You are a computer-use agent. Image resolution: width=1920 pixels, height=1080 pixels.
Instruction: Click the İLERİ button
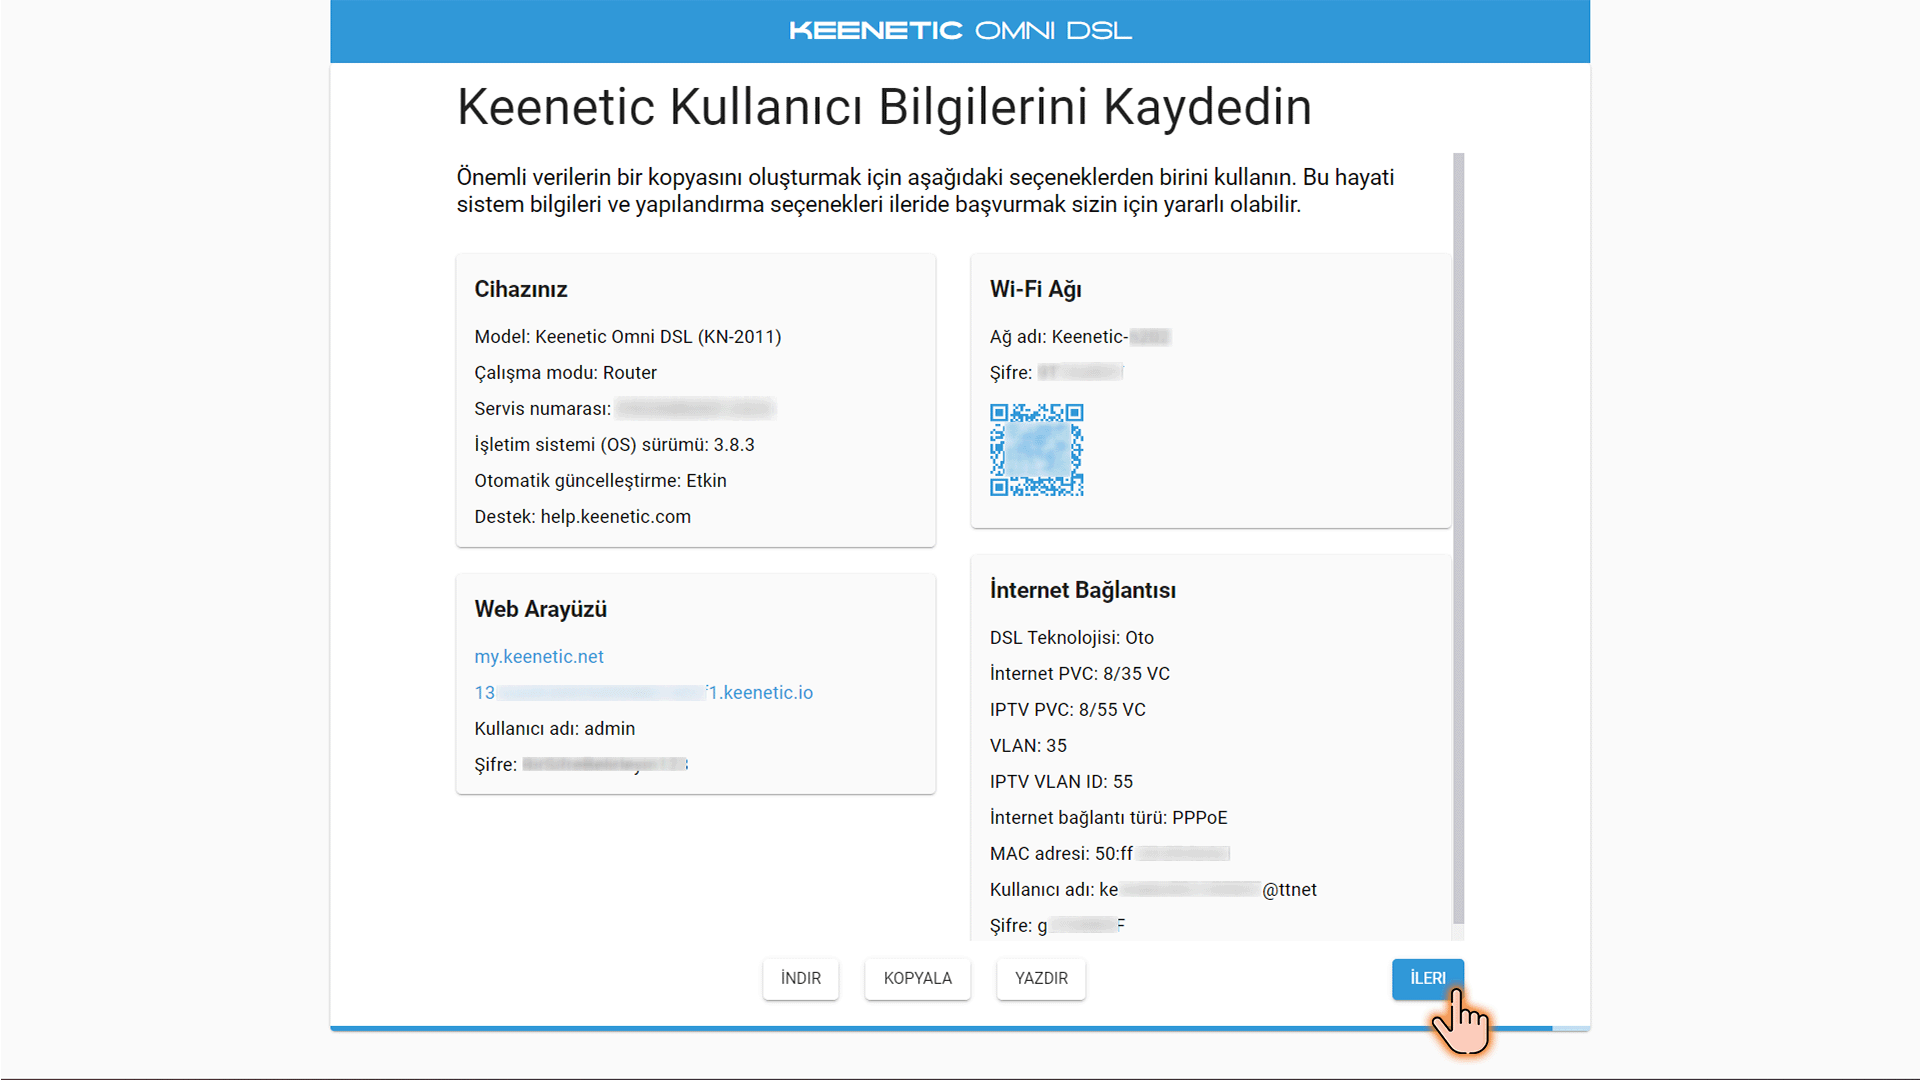1427,978
